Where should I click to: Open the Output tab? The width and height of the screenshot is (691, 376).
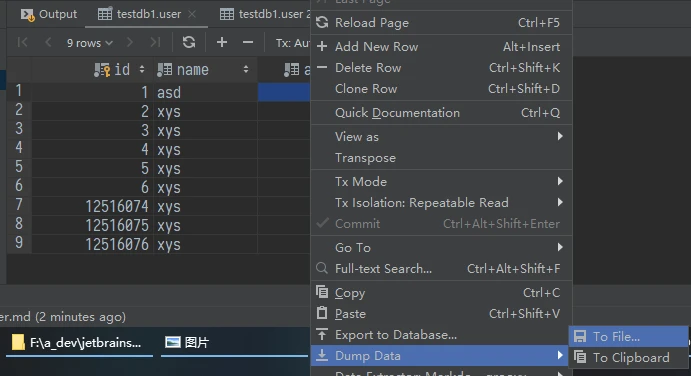point(49,14)
